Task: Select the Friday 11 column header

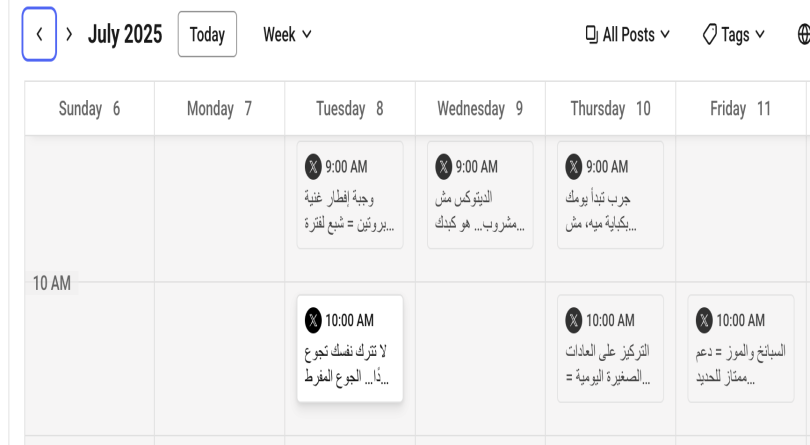Action: (x=740, y=109)
